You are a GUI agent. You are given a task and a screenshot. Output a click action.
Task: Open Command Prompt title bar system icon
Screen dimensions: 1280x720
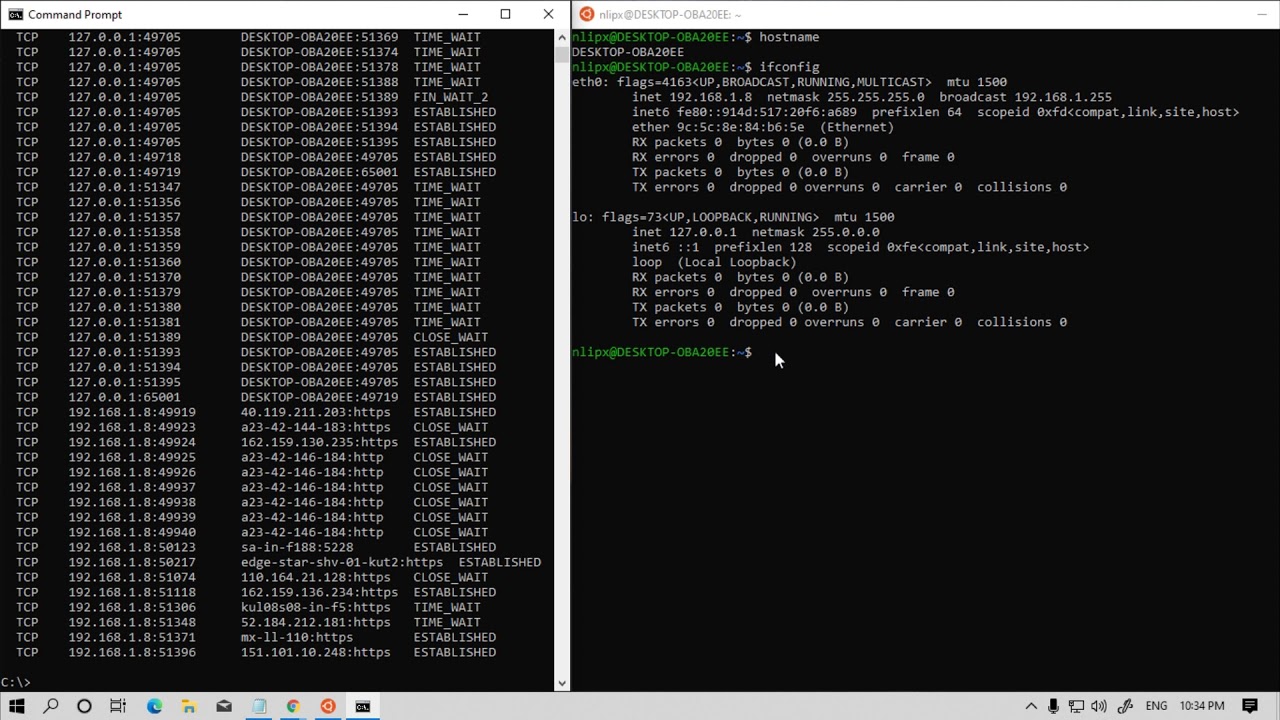tap(15, 14)
